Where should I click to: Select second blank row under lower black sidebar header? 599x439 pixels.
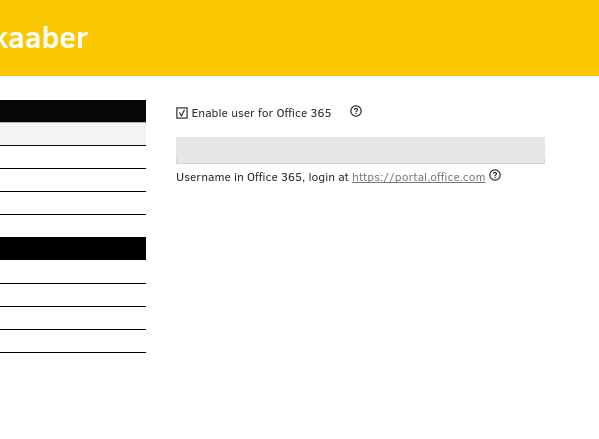tap(73, 295)
